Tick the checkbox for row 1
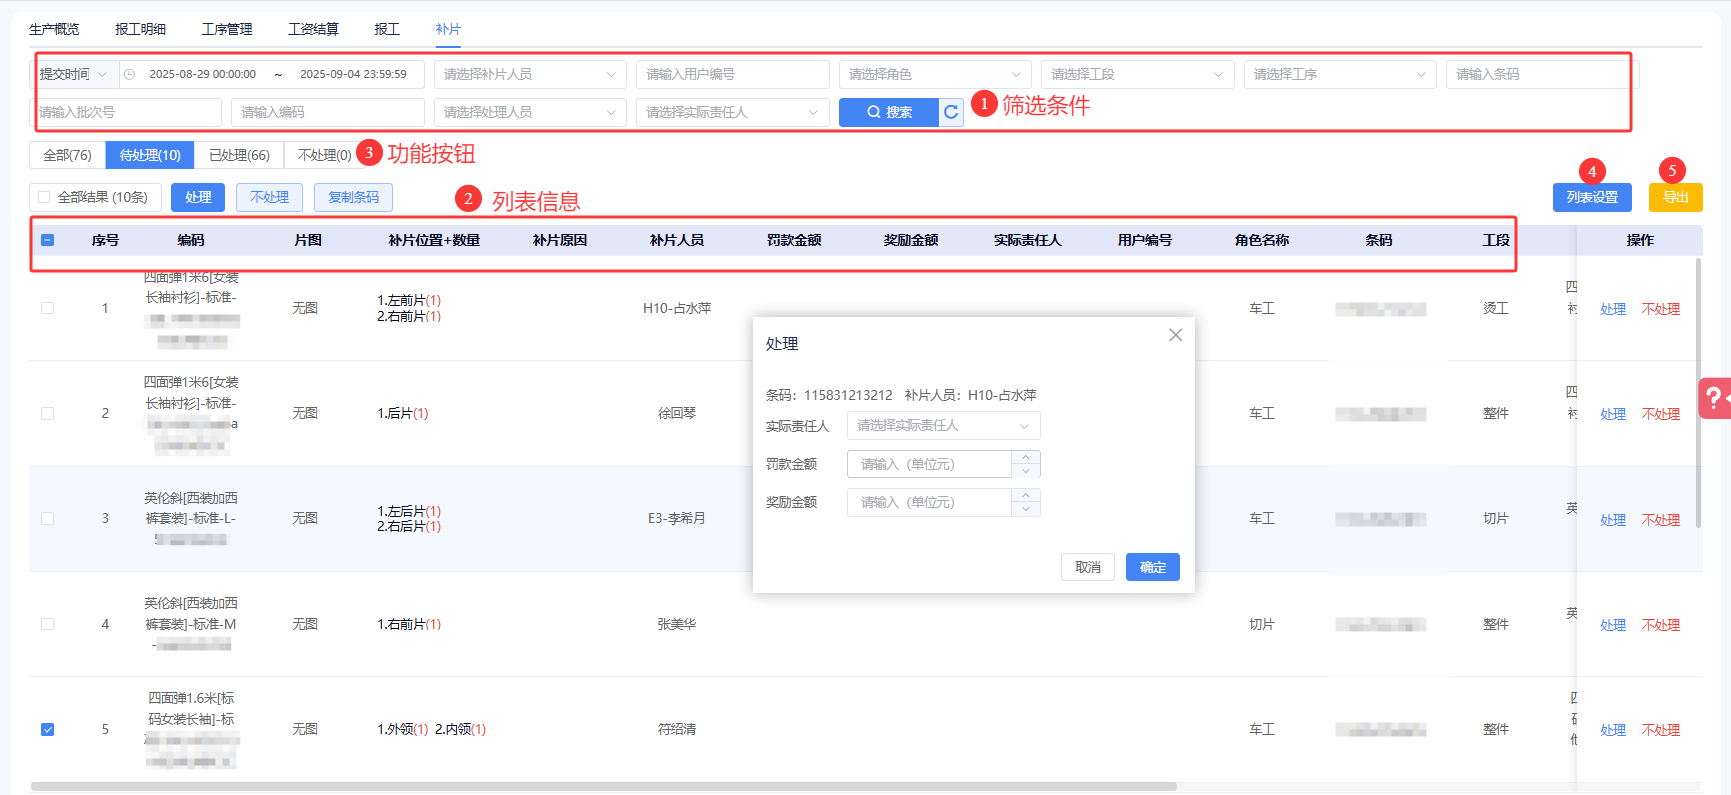Image resolution: width=1731 pixels, height=795 pixels. 47,308
